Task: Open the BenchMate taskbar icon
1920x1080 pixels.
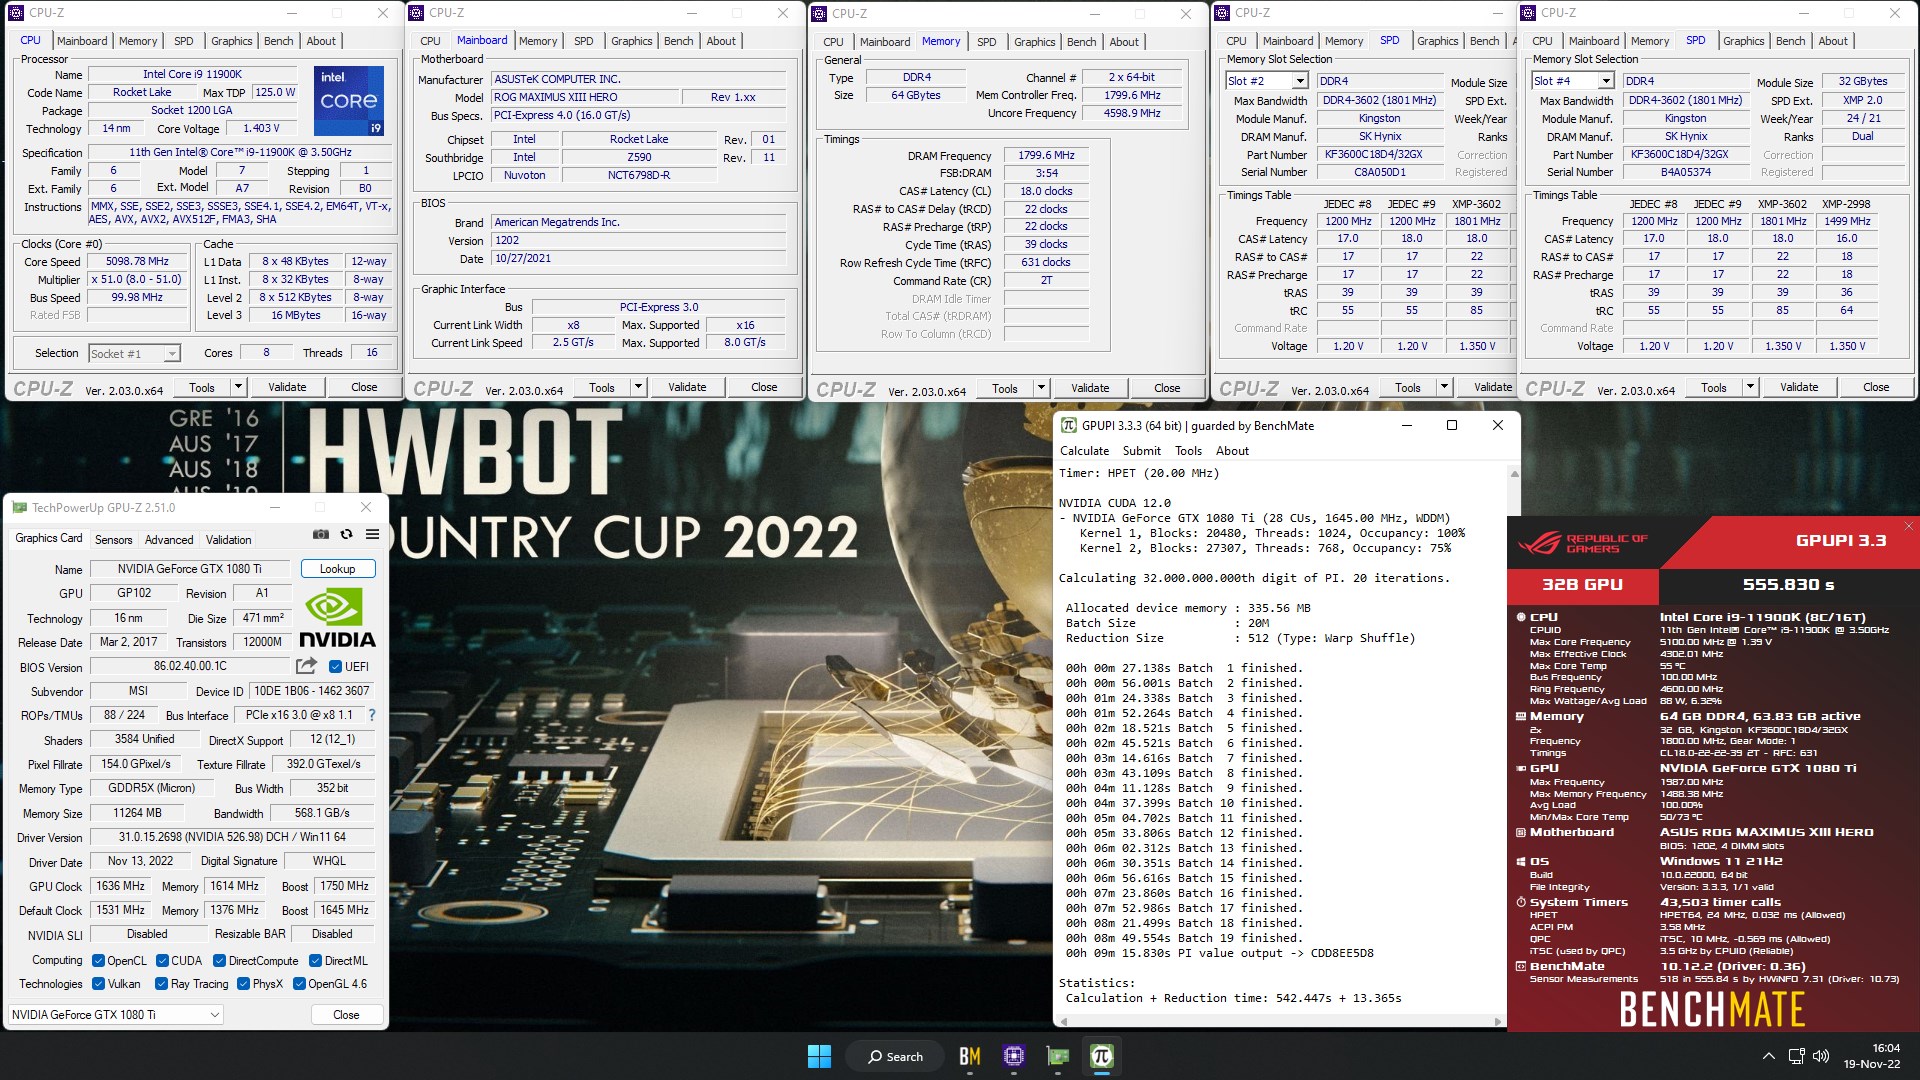Action: pos(969,1056)
